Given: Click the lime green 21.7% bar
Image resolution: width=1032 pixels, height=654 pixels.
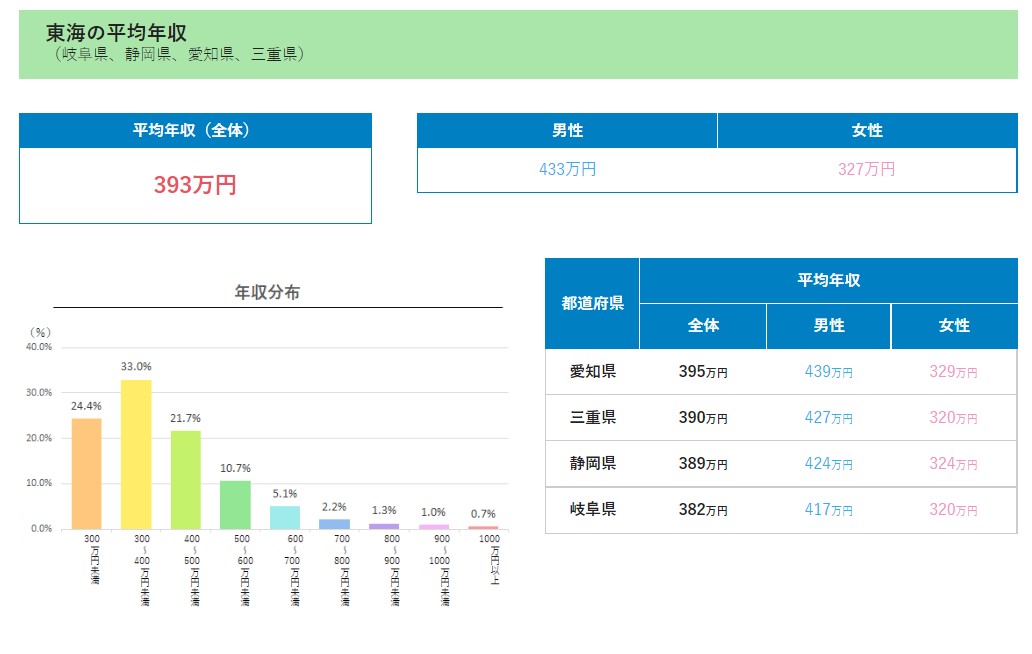Looking at the screenshot, I should tap(186, 480).
